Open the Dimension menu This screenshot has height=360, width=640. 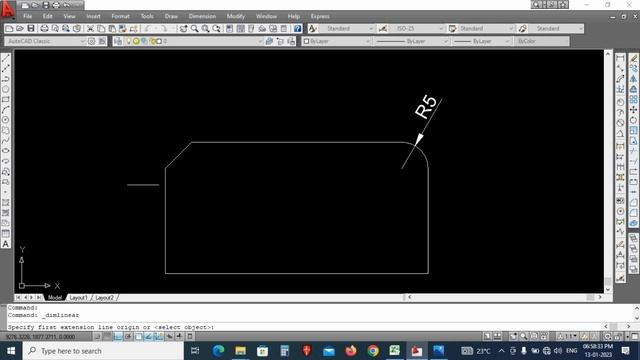(x=202, y=16)
